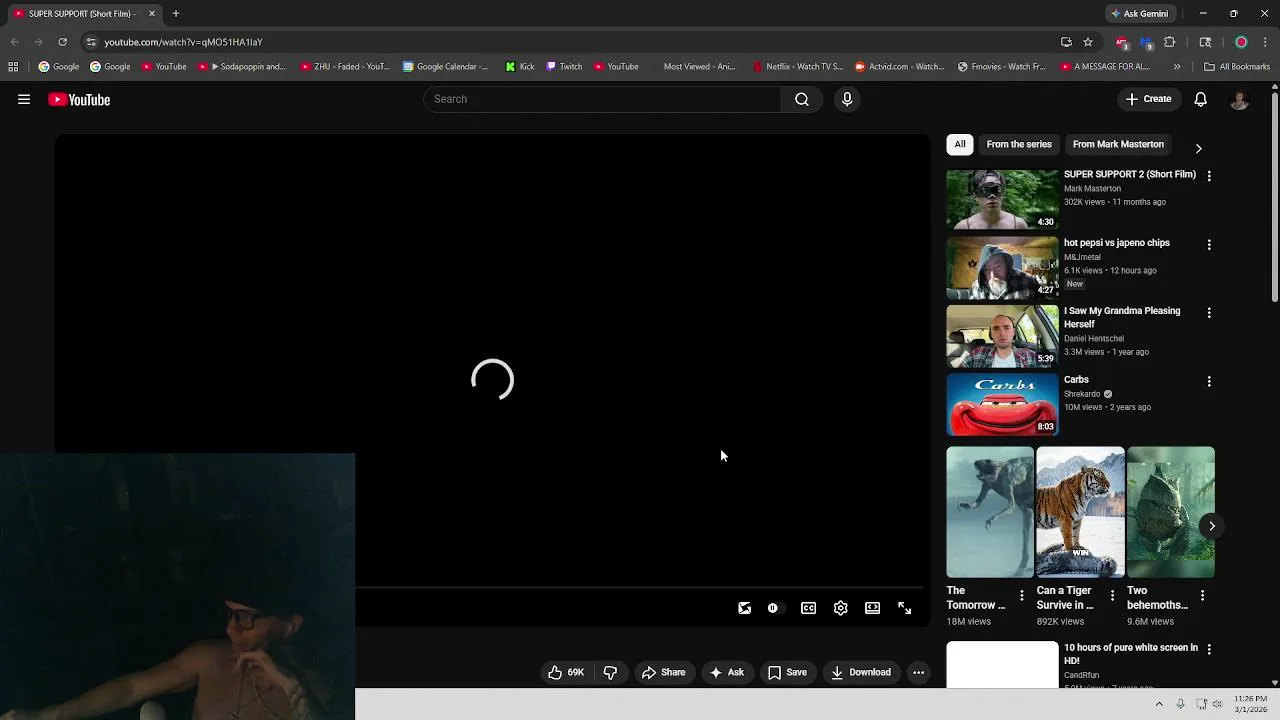Bookmark this page with the star

(x=1088, y=42)
